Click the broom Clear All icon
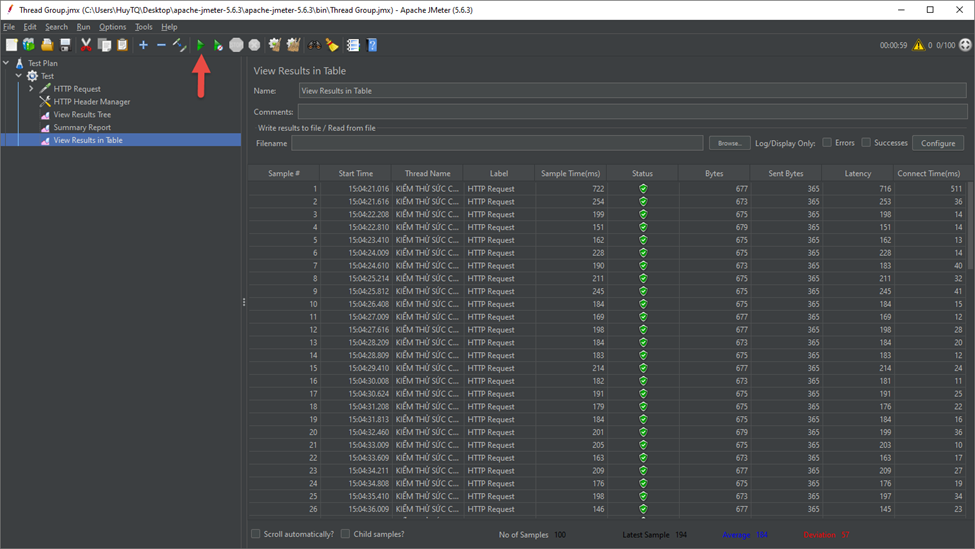 293,45
